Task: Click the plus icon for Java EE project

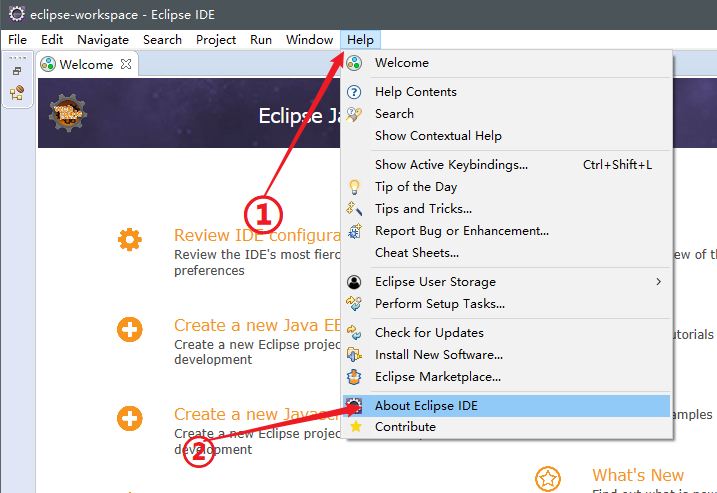Action: [130, 330]
